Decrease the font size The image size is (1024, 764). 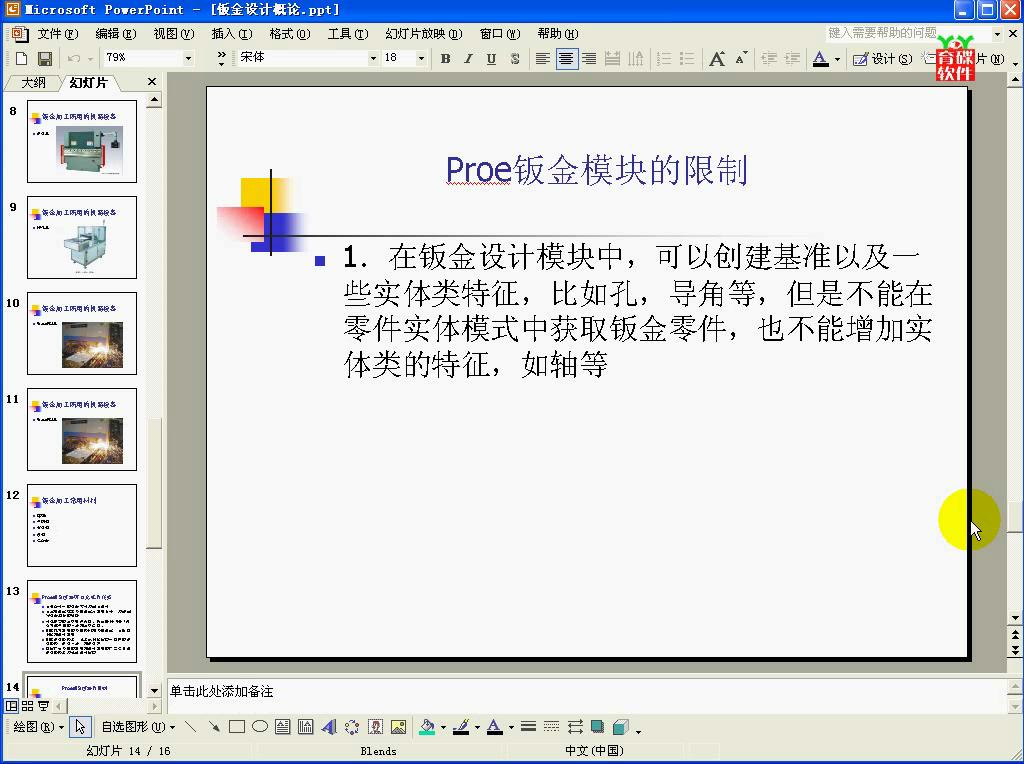click(x=741, y=59)
